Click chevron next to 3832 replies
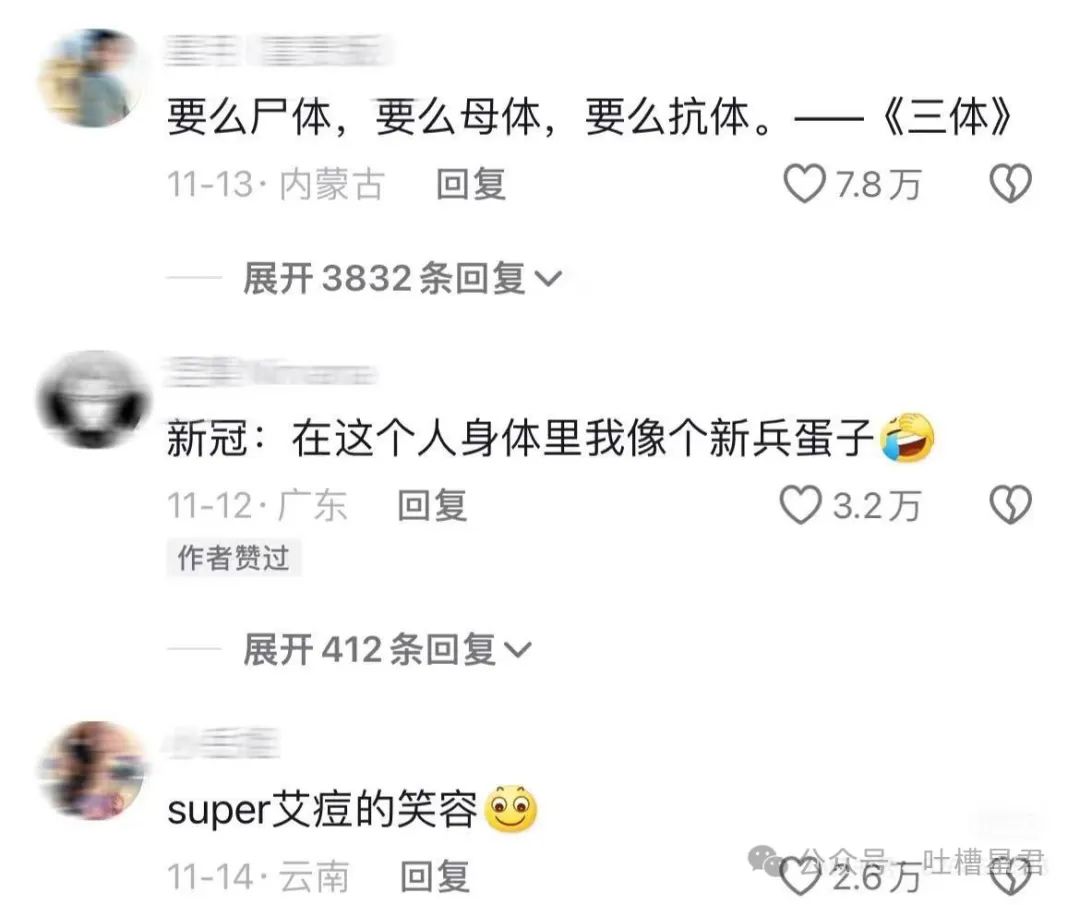 click(548, 280)
